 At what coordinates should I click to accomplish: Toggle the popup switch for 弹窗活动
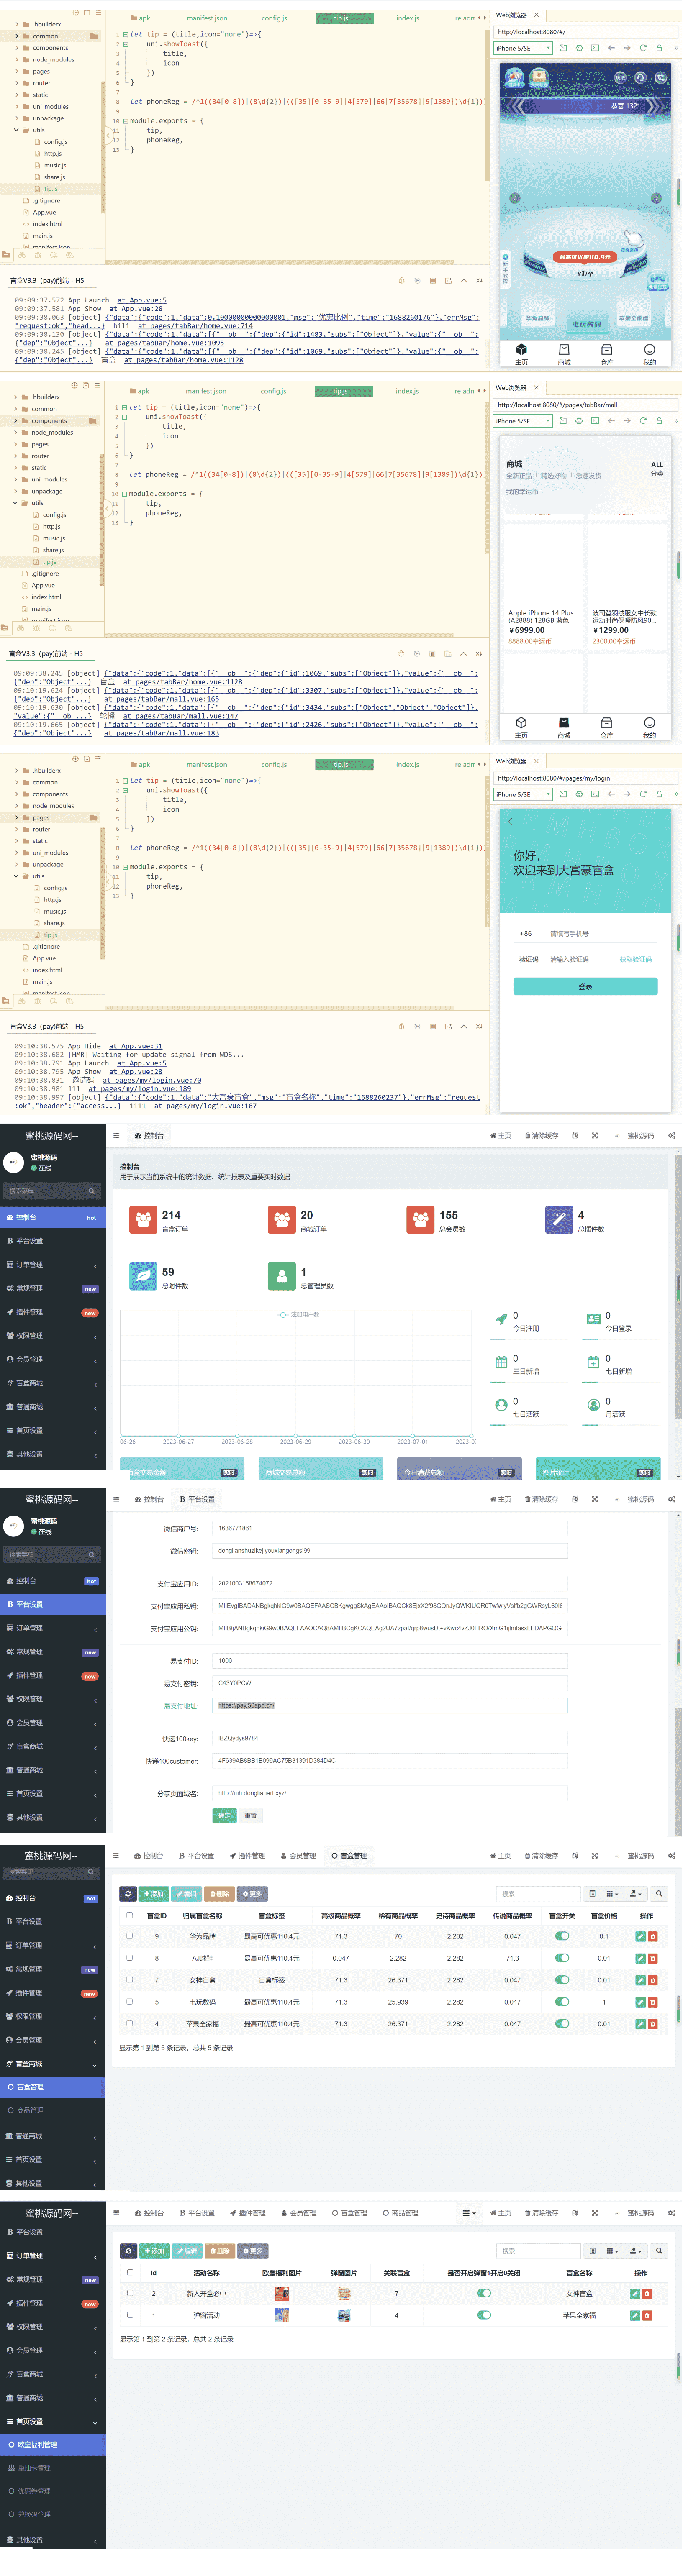[x=484, y=2316]
